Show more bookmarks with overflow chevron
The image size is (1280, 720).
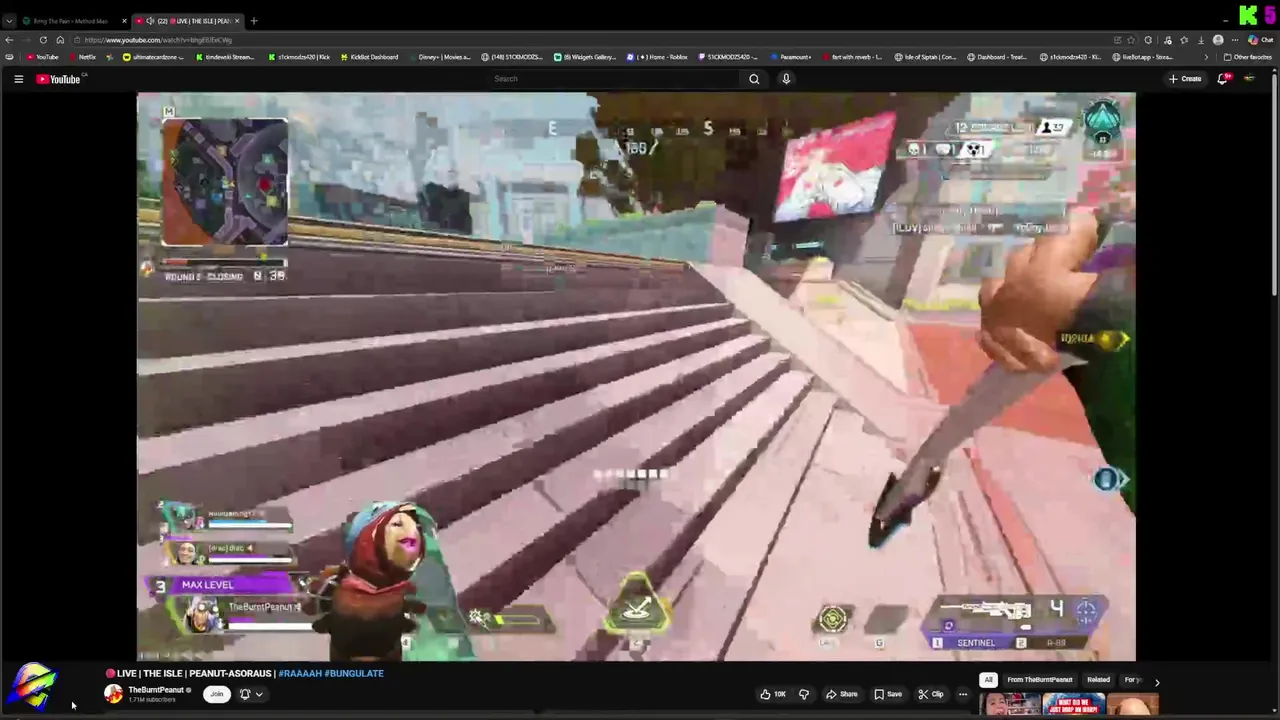coord(1208,57)
